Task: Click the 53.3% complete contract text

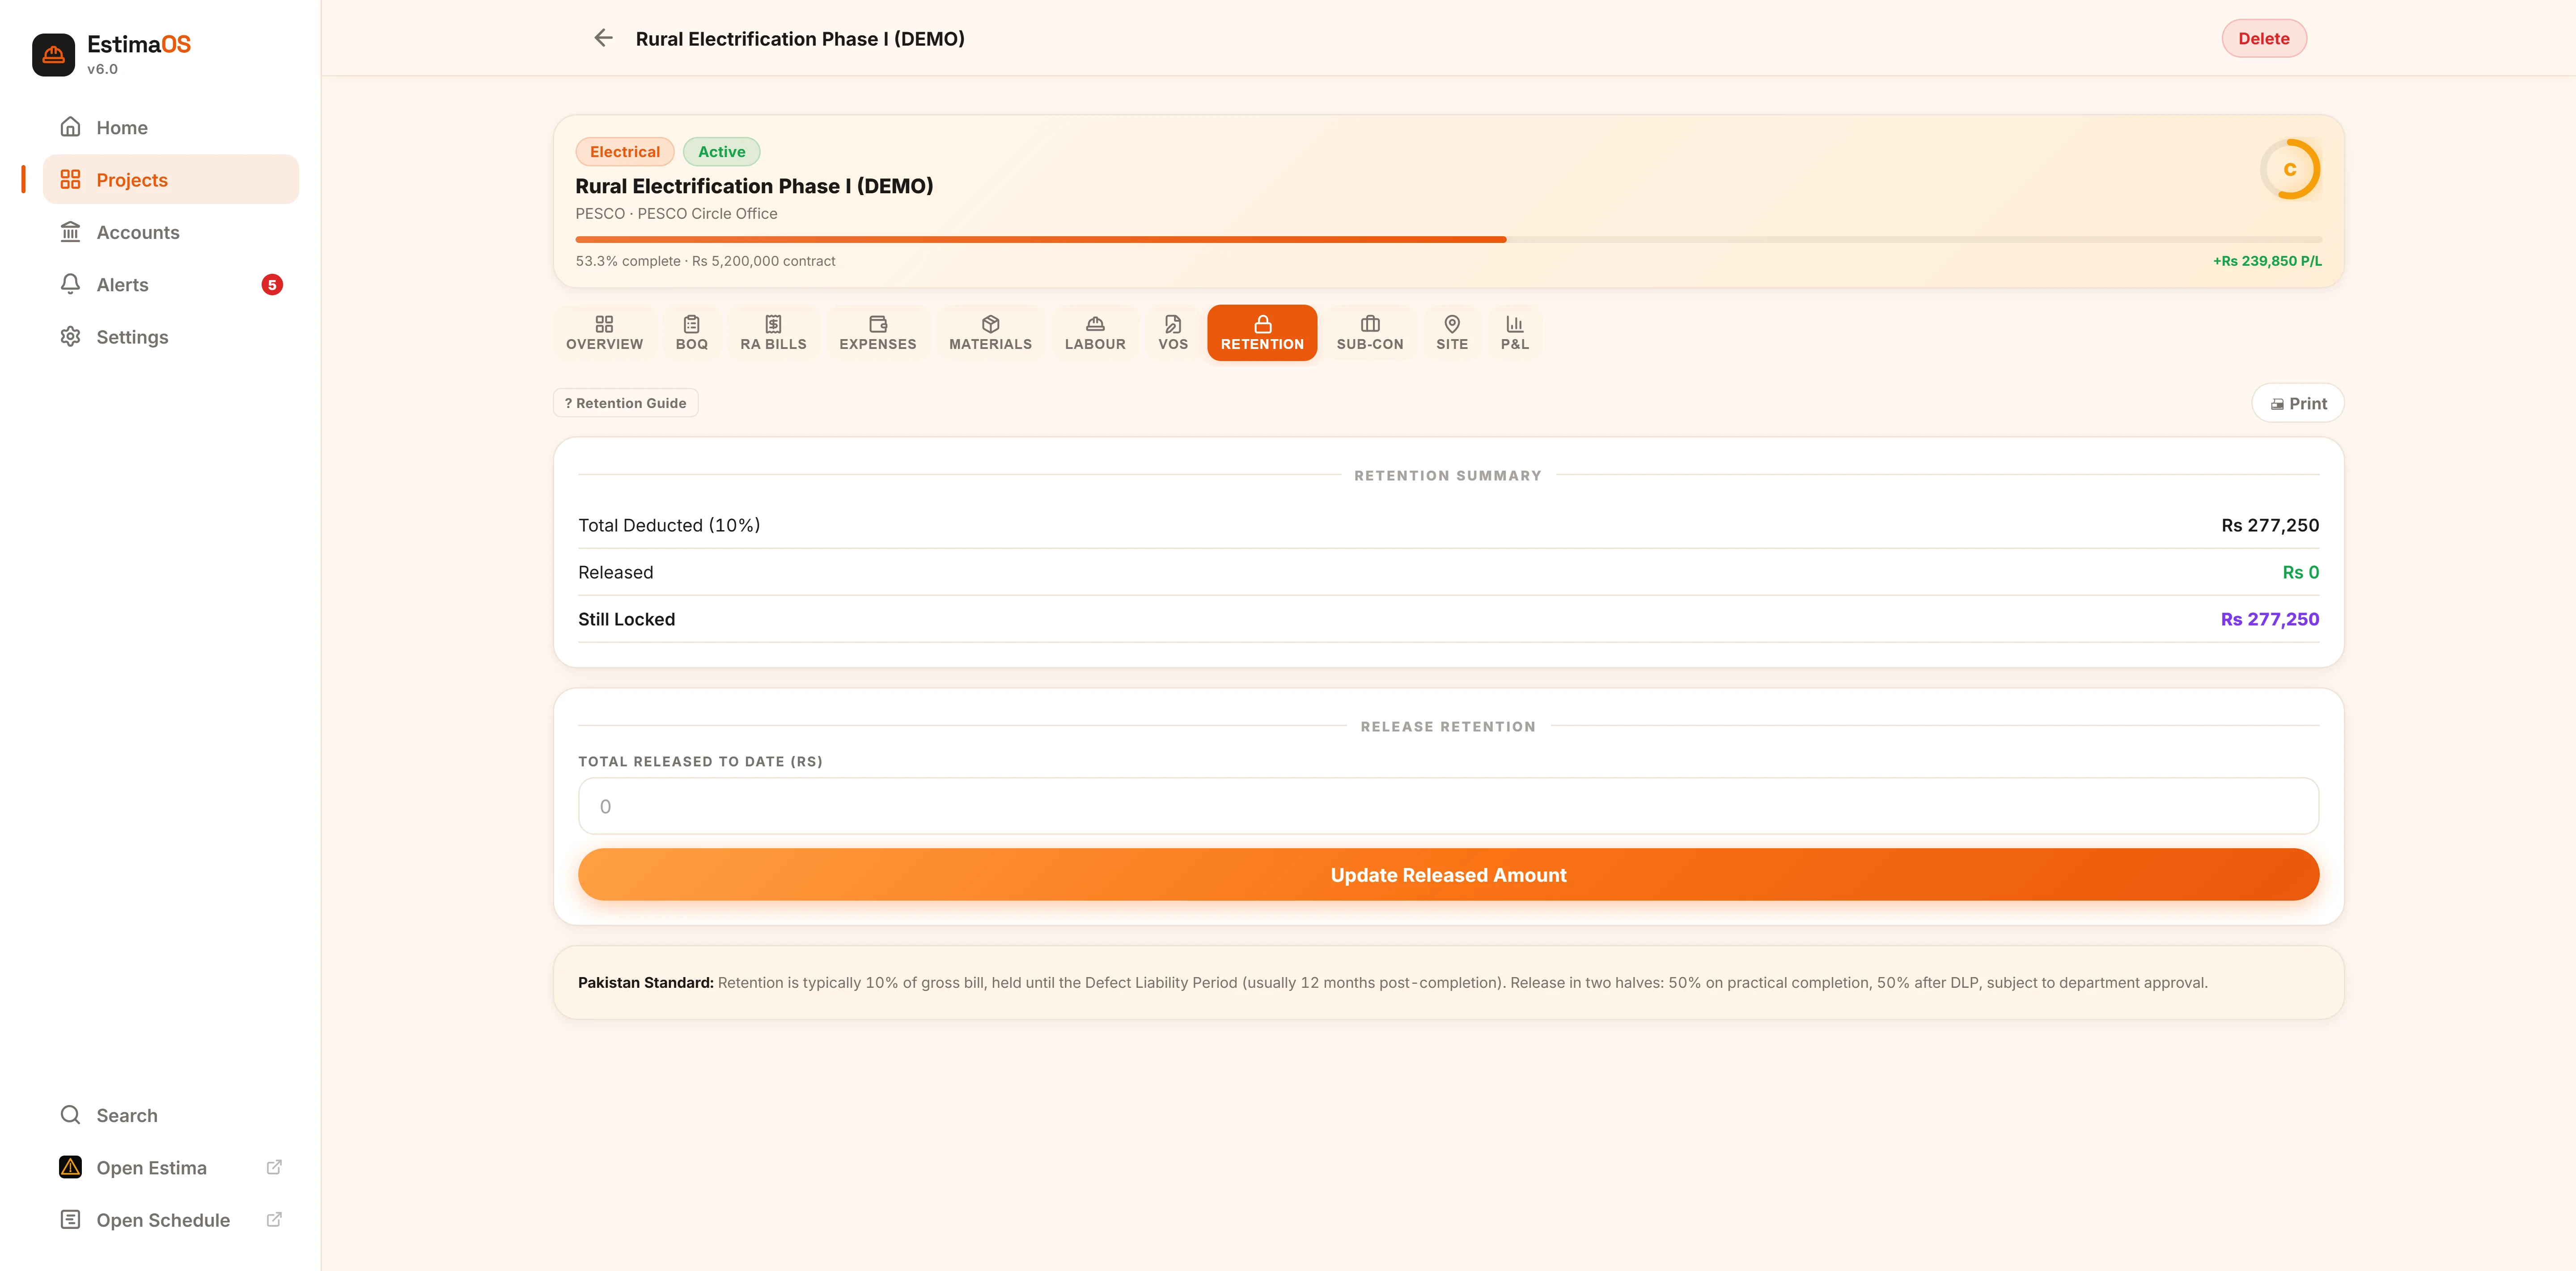Action: [705, 261]
